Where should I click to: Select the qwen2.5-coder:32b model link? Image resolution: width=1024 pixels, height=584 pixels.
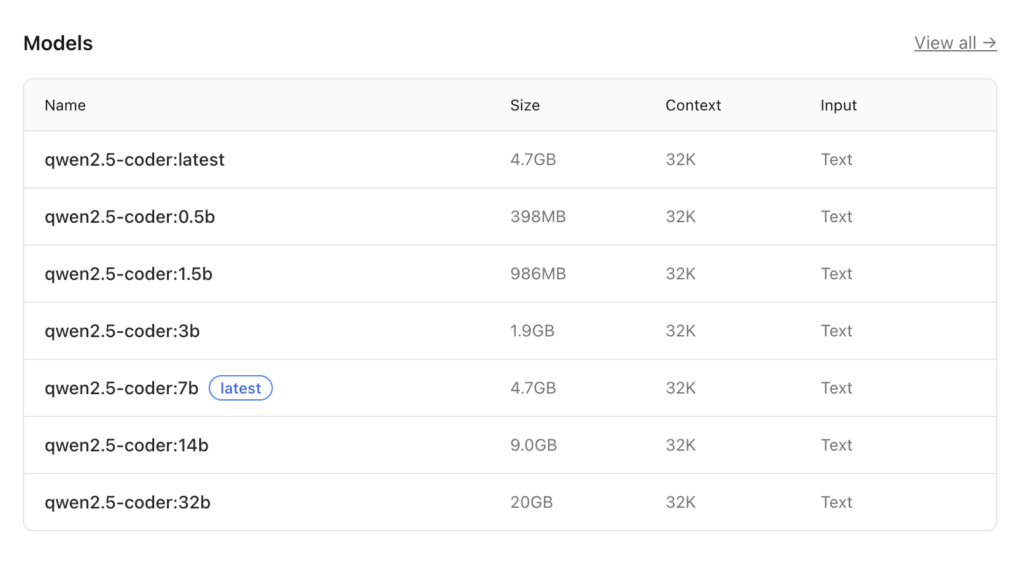click(x=127, y=502)
